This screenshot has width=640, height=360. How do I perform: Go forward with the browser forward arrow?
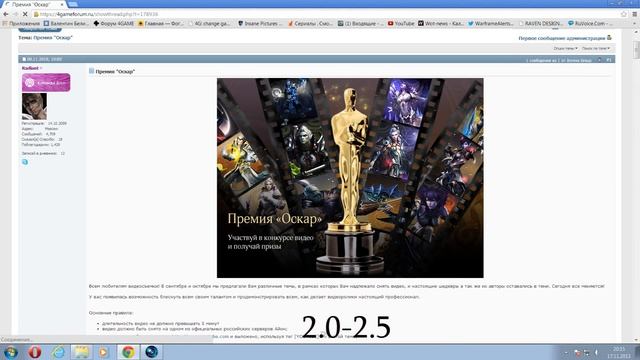15,14
